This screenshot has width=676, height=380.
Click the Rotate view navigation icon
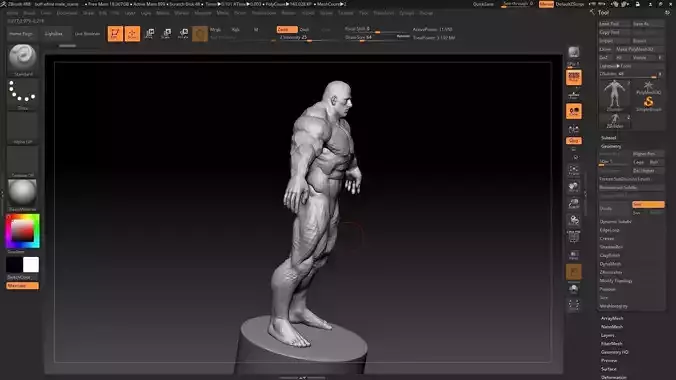pyautogui.click(x=573, y=220)
